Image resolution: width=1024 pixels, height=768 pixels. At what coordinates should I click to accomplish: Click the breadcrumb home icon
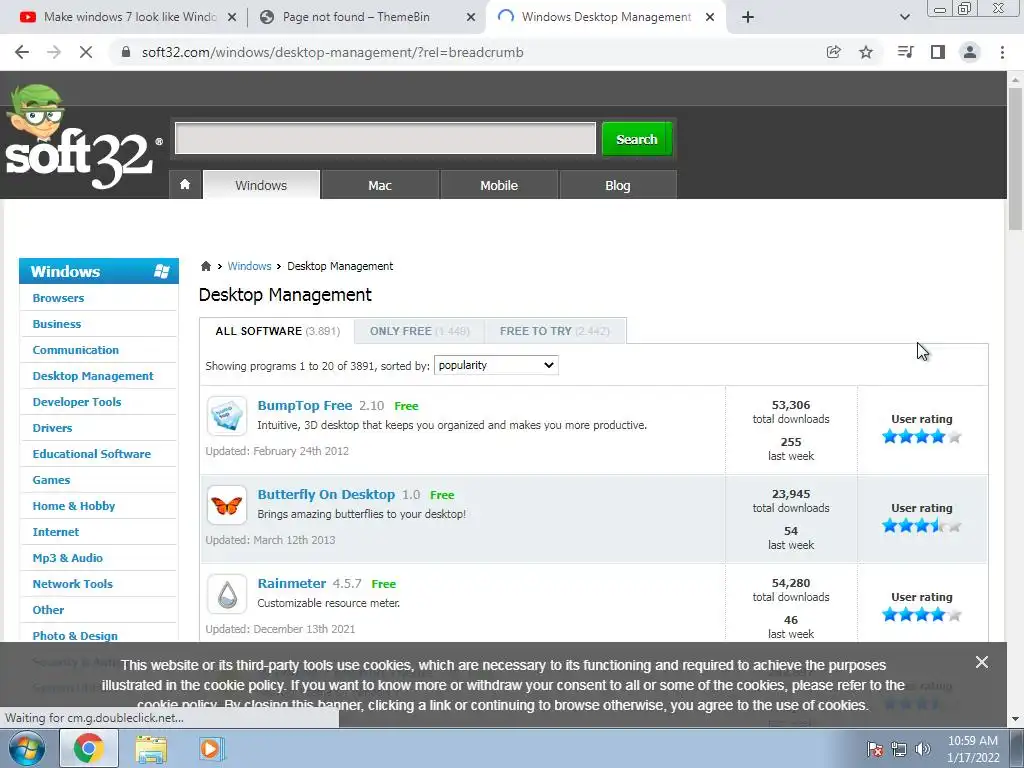coord(206,266)
